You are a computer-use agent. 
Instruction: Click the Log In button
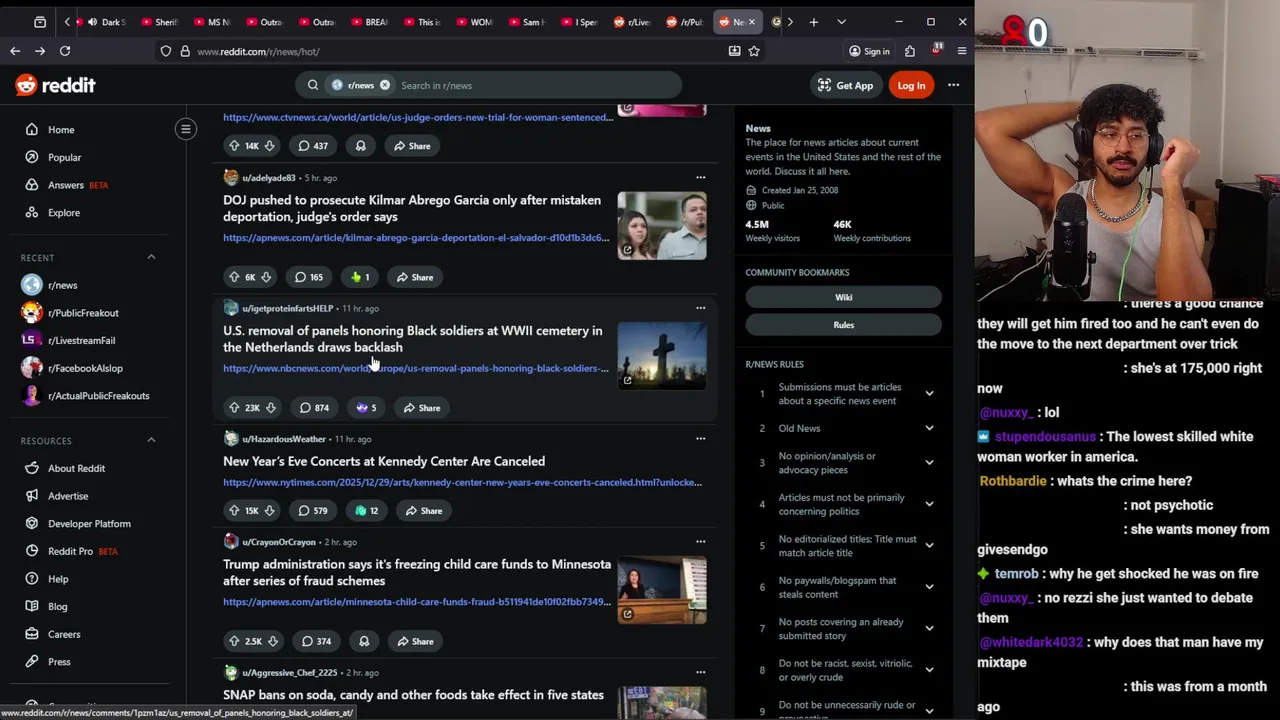pos(911,85)
